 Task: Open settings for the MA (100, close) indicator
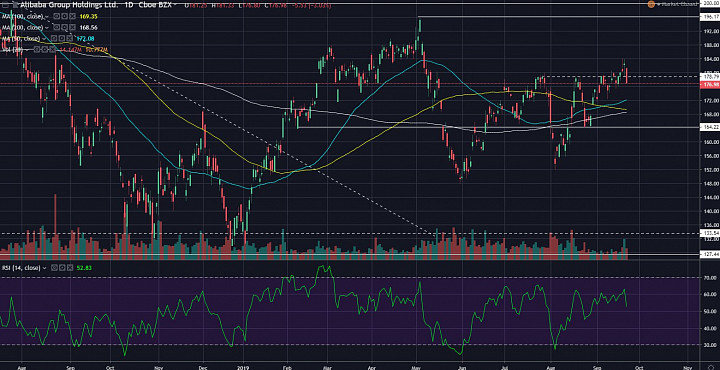pyautogui.click(x=64, y=16)
